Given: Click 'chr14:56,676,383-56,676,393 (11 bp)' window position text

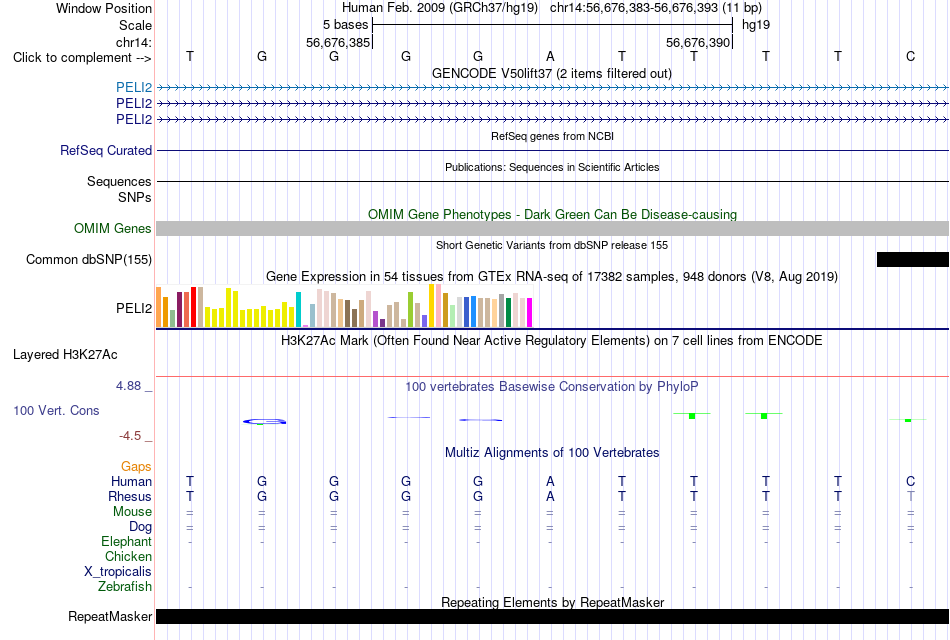Looking at the screenshot, I should click(656, 8).
